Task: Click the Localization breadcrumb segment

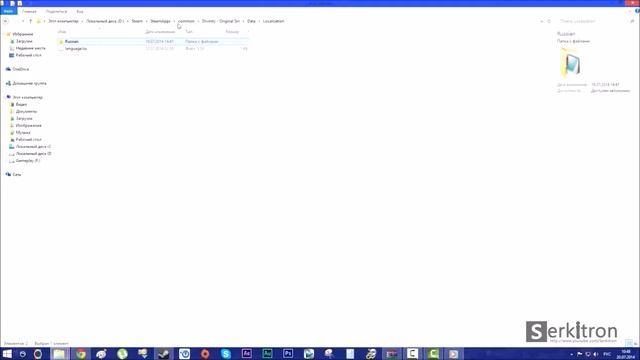Action: [x=273, y=21]
